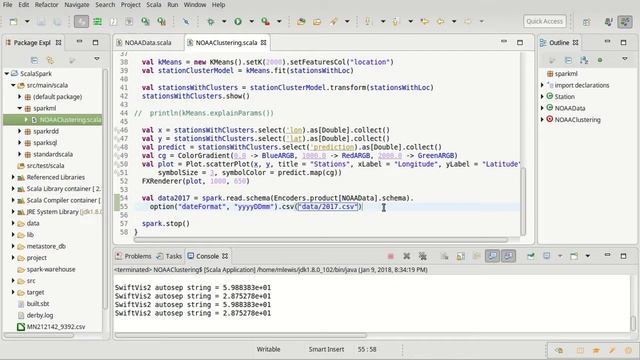Viewport: 640px width, 360px height.
Task: Click the Debug bug toolbar icon
Action: pyautogui.click(x=211, y=21)
